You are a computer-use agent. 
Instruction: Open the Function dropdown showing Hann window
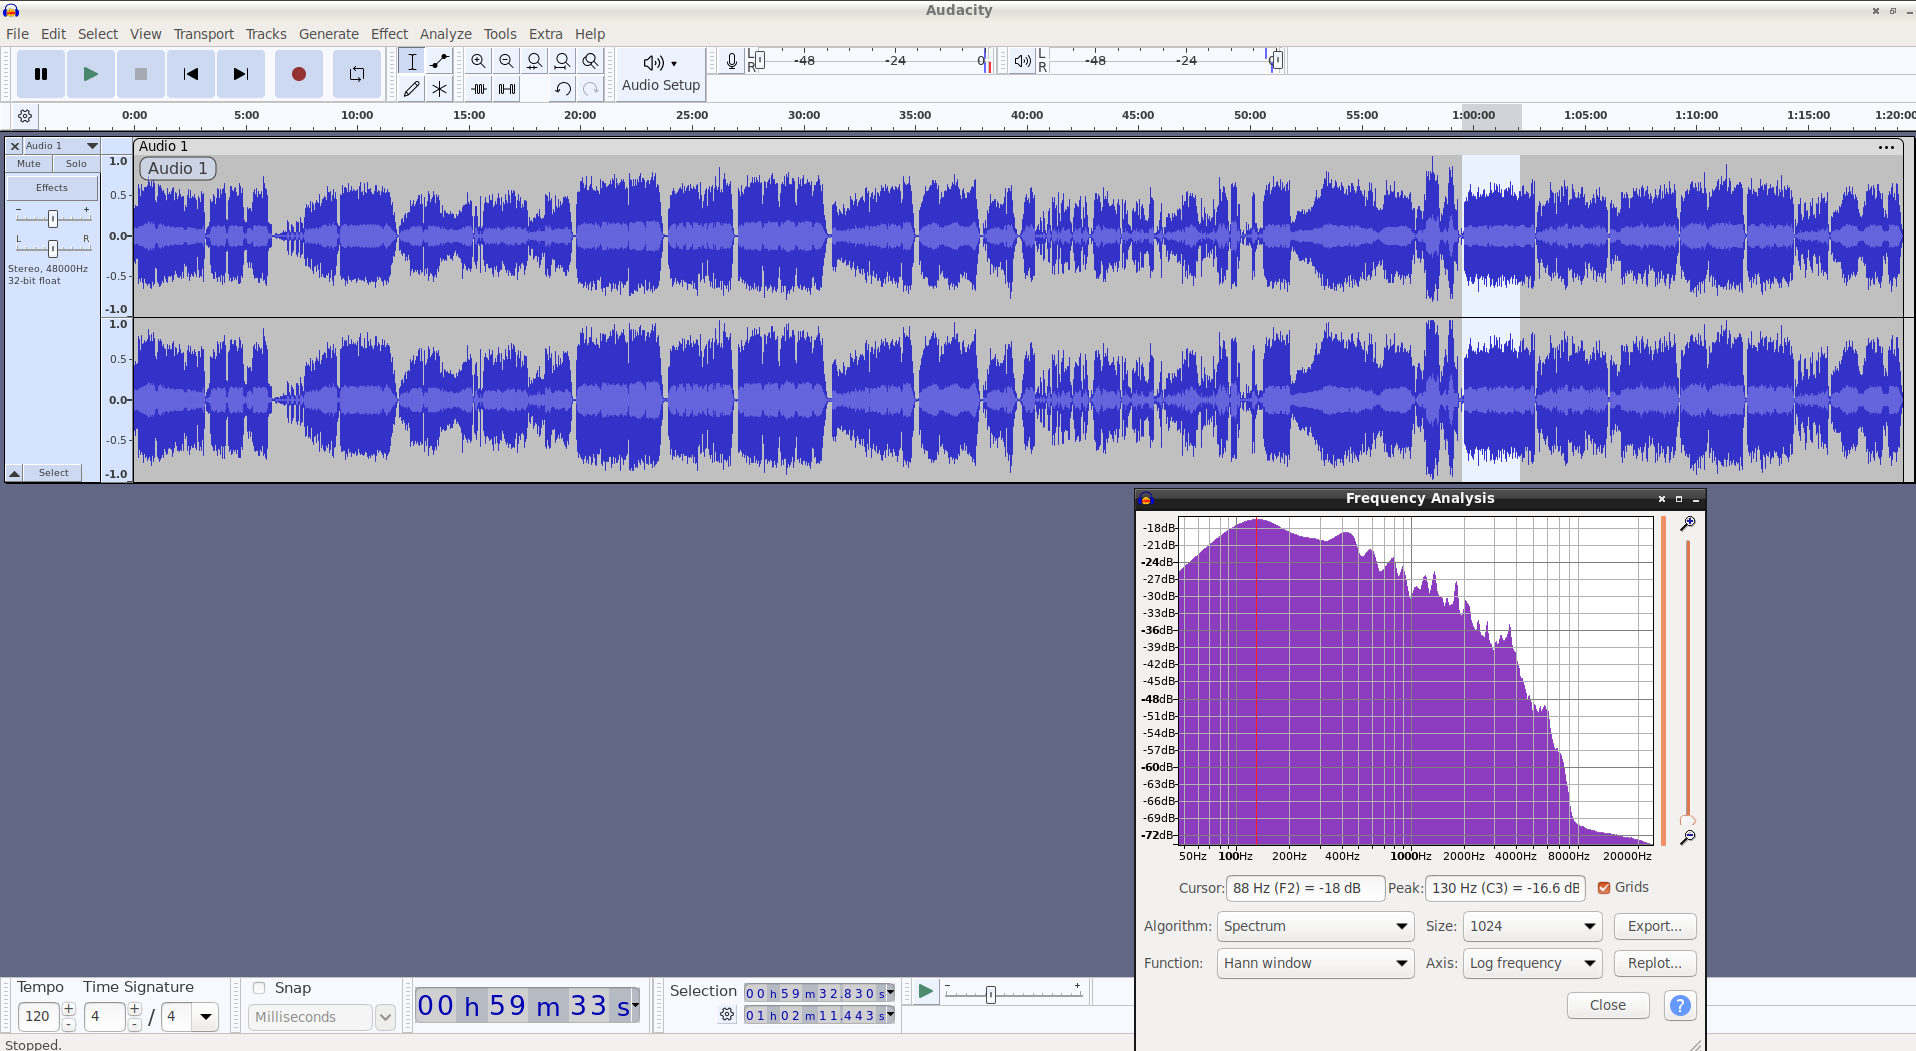click(x=1315, y=963)
